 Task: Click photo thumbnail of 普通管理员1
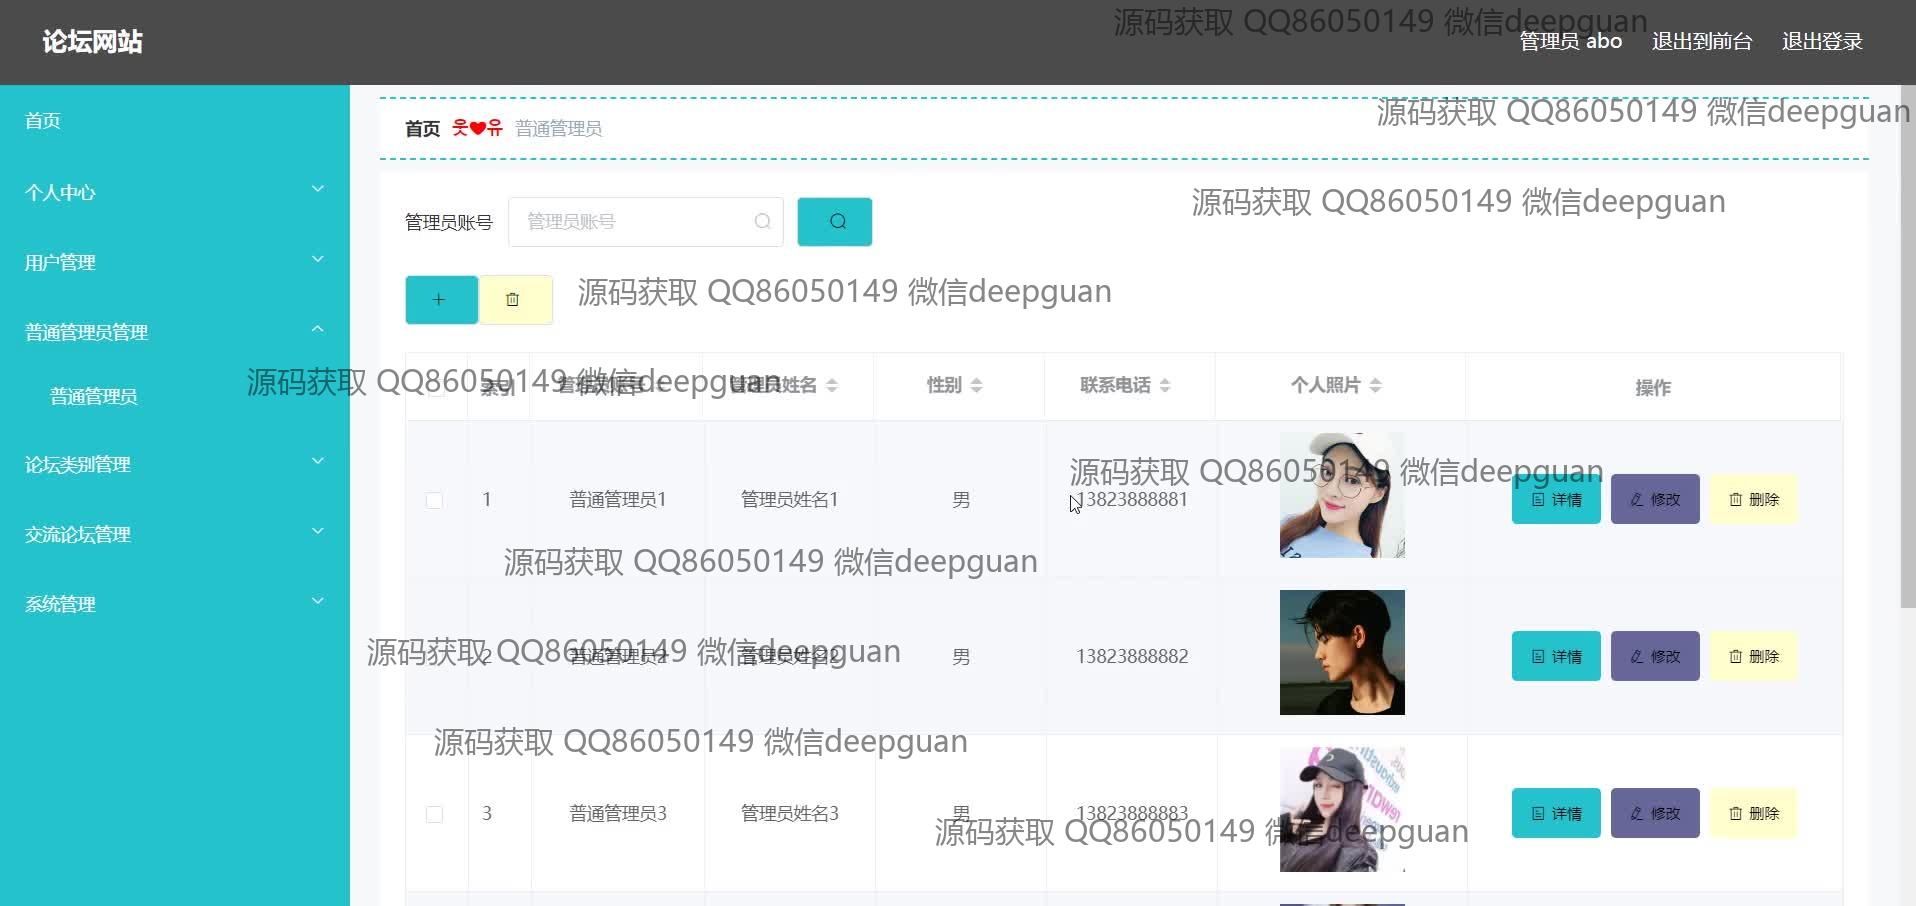(x=1342, y=495)
